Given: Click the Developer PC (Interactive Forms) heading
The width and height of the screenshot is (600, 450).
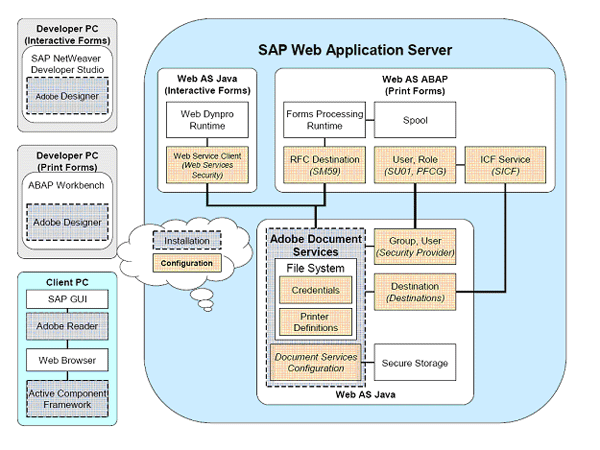Looking at the screenshot, I should 67,34.
